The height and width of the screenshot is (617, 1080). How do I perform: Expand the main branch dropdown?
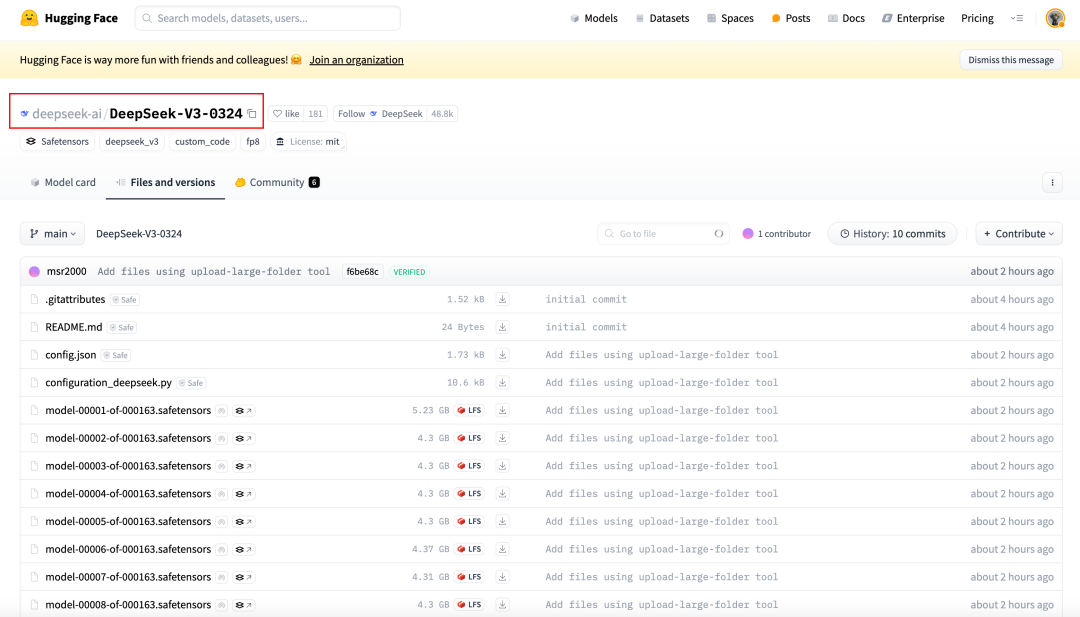pos(53,234)
